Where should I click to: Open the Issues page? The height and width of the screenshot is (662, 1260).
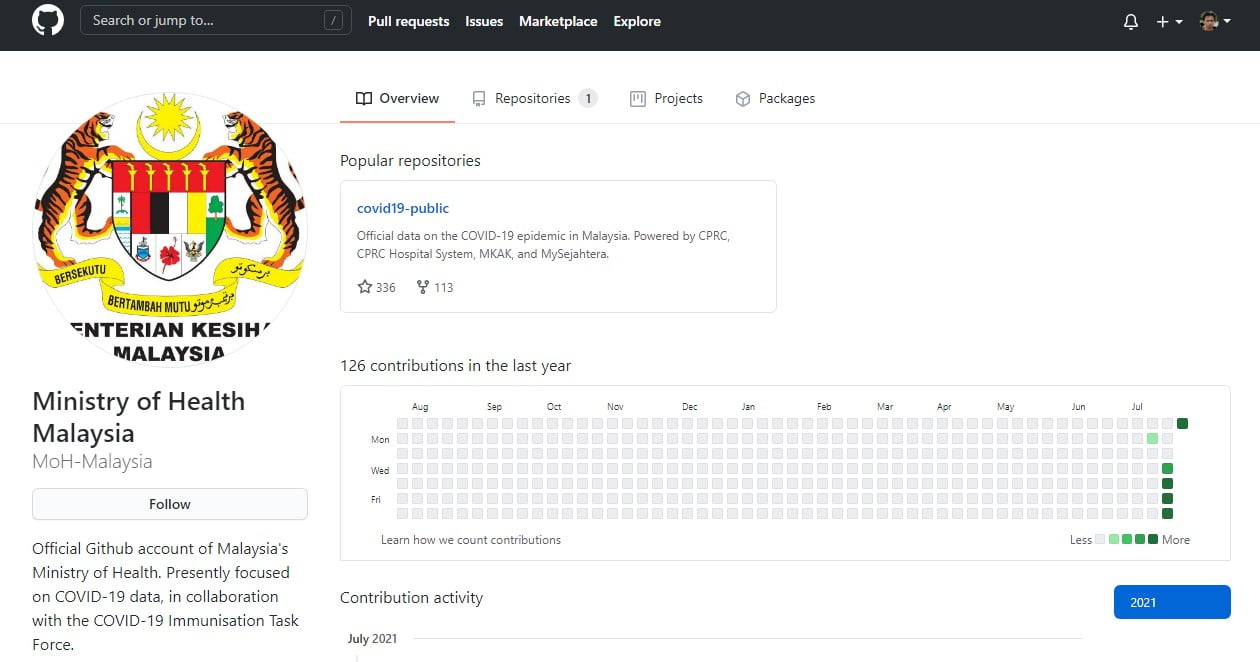click(484, 21)
